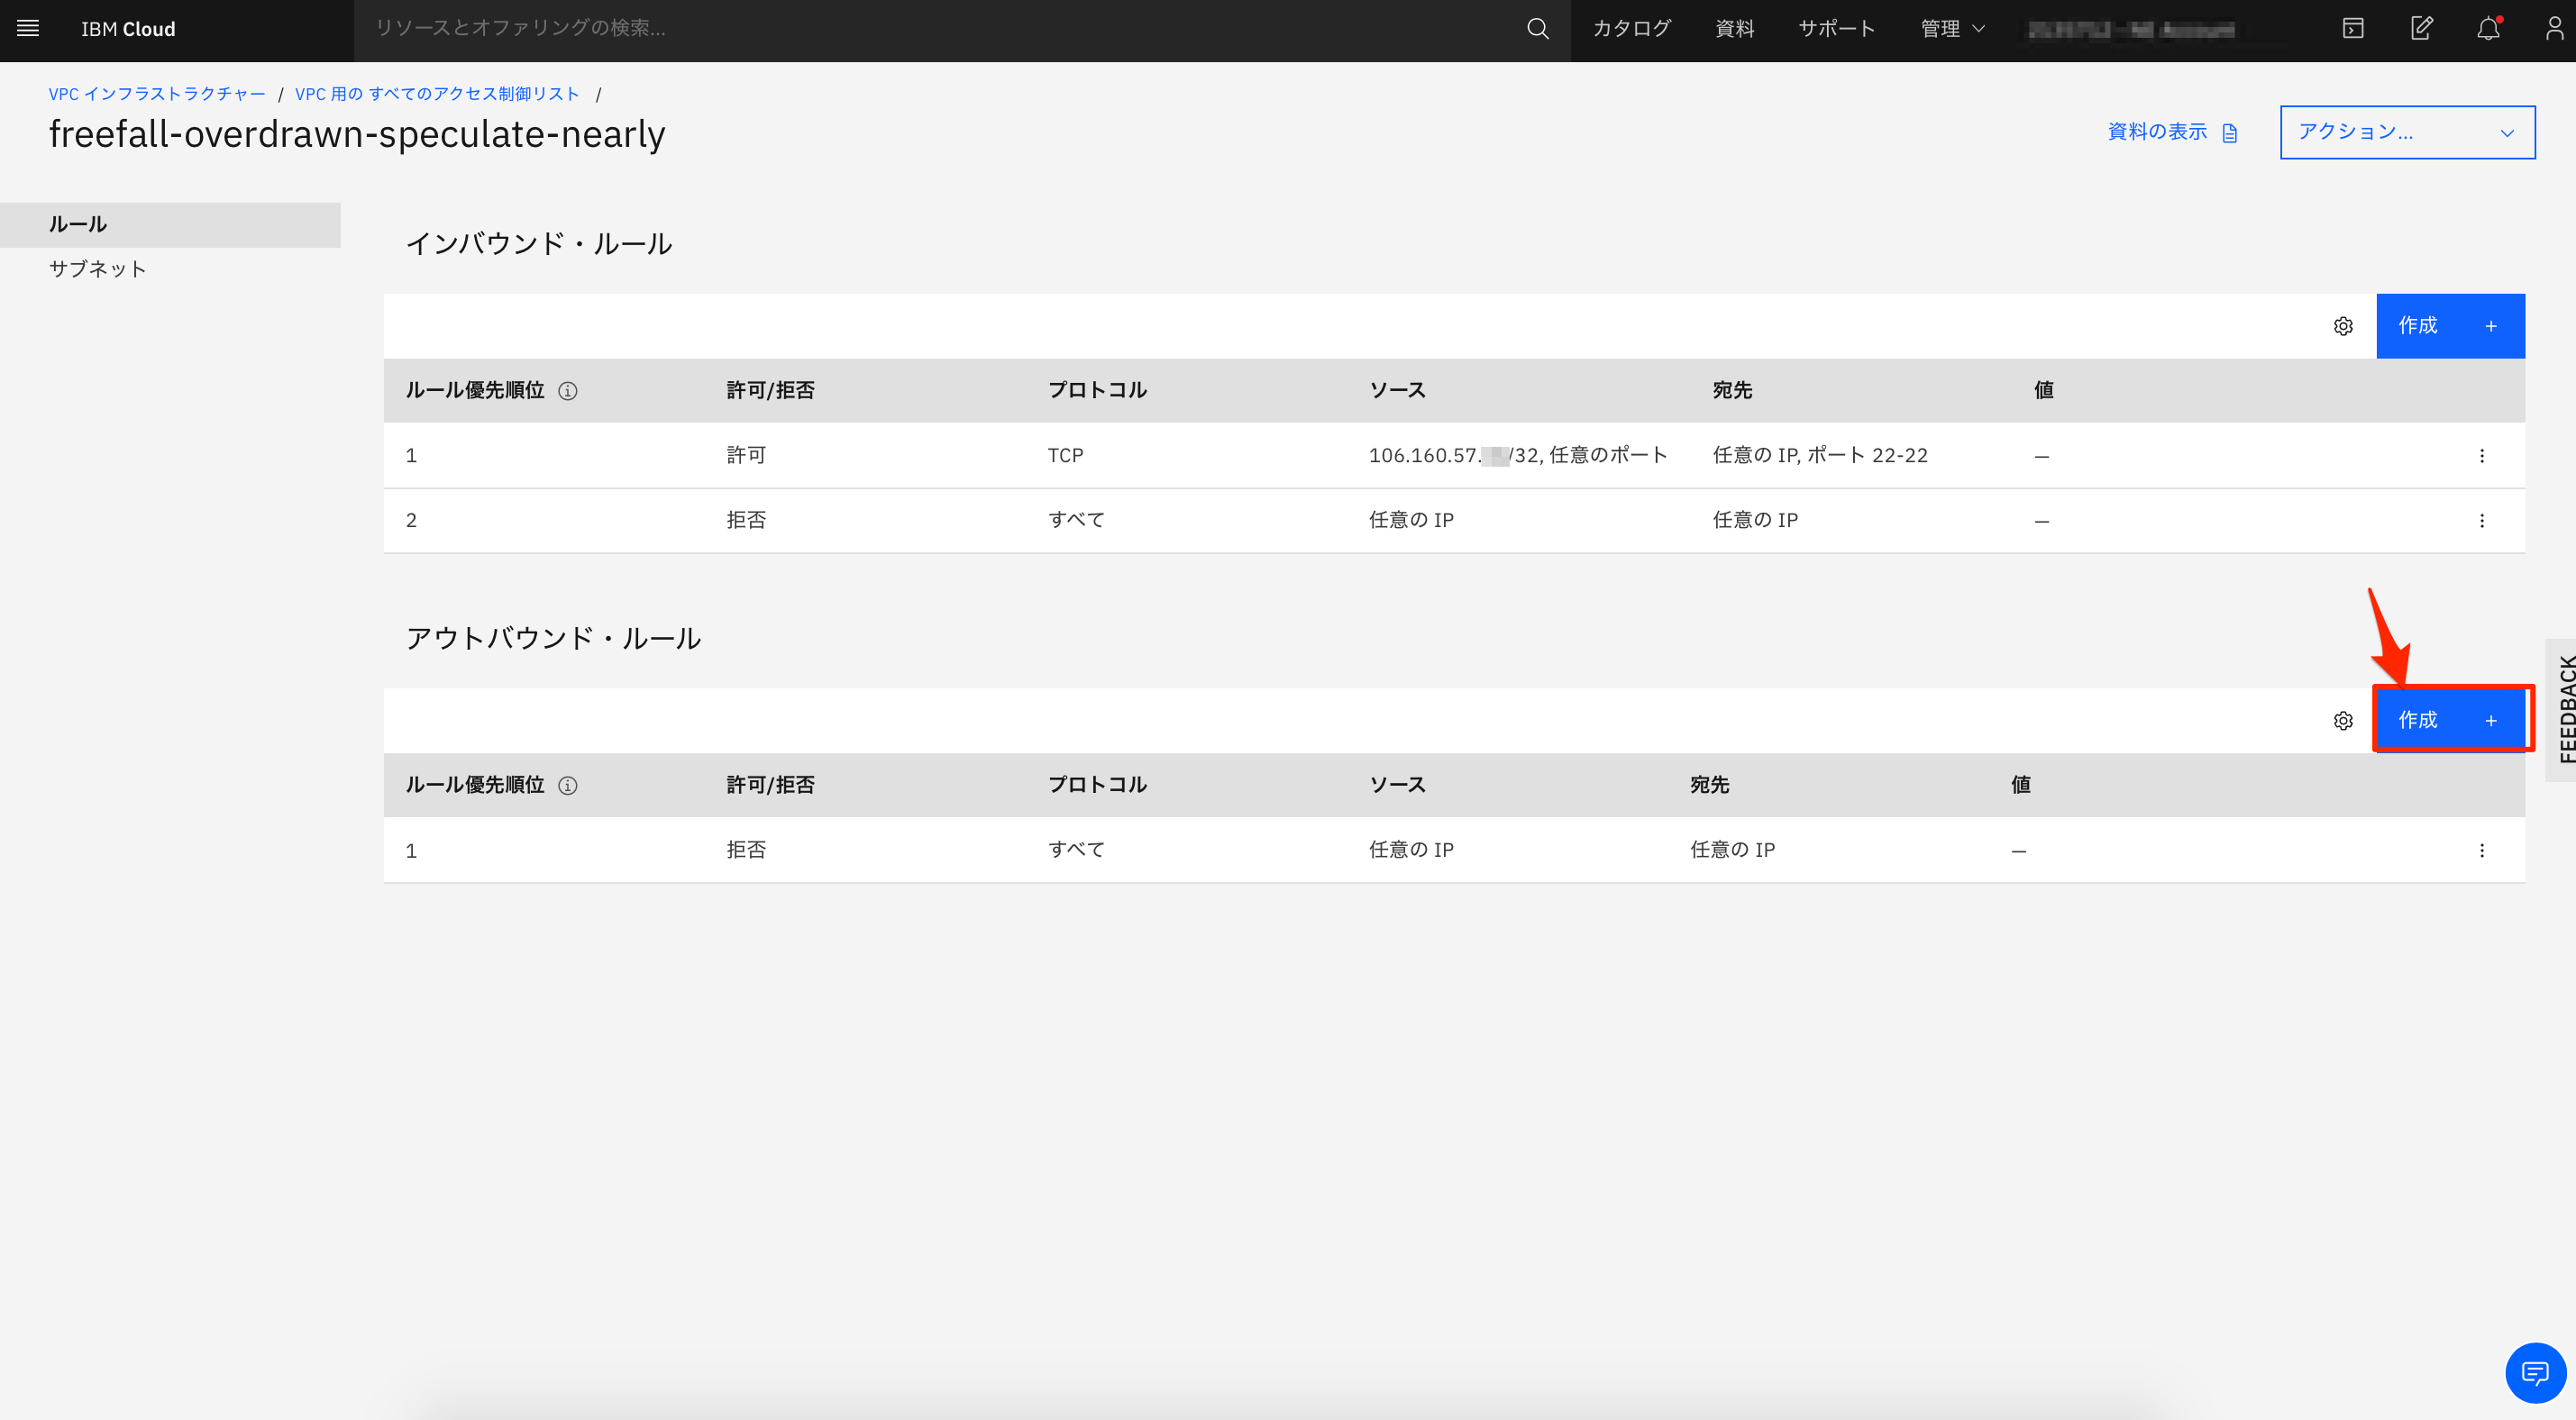Open the IBM Cloud hamburger navigation menu

point(27,28)
